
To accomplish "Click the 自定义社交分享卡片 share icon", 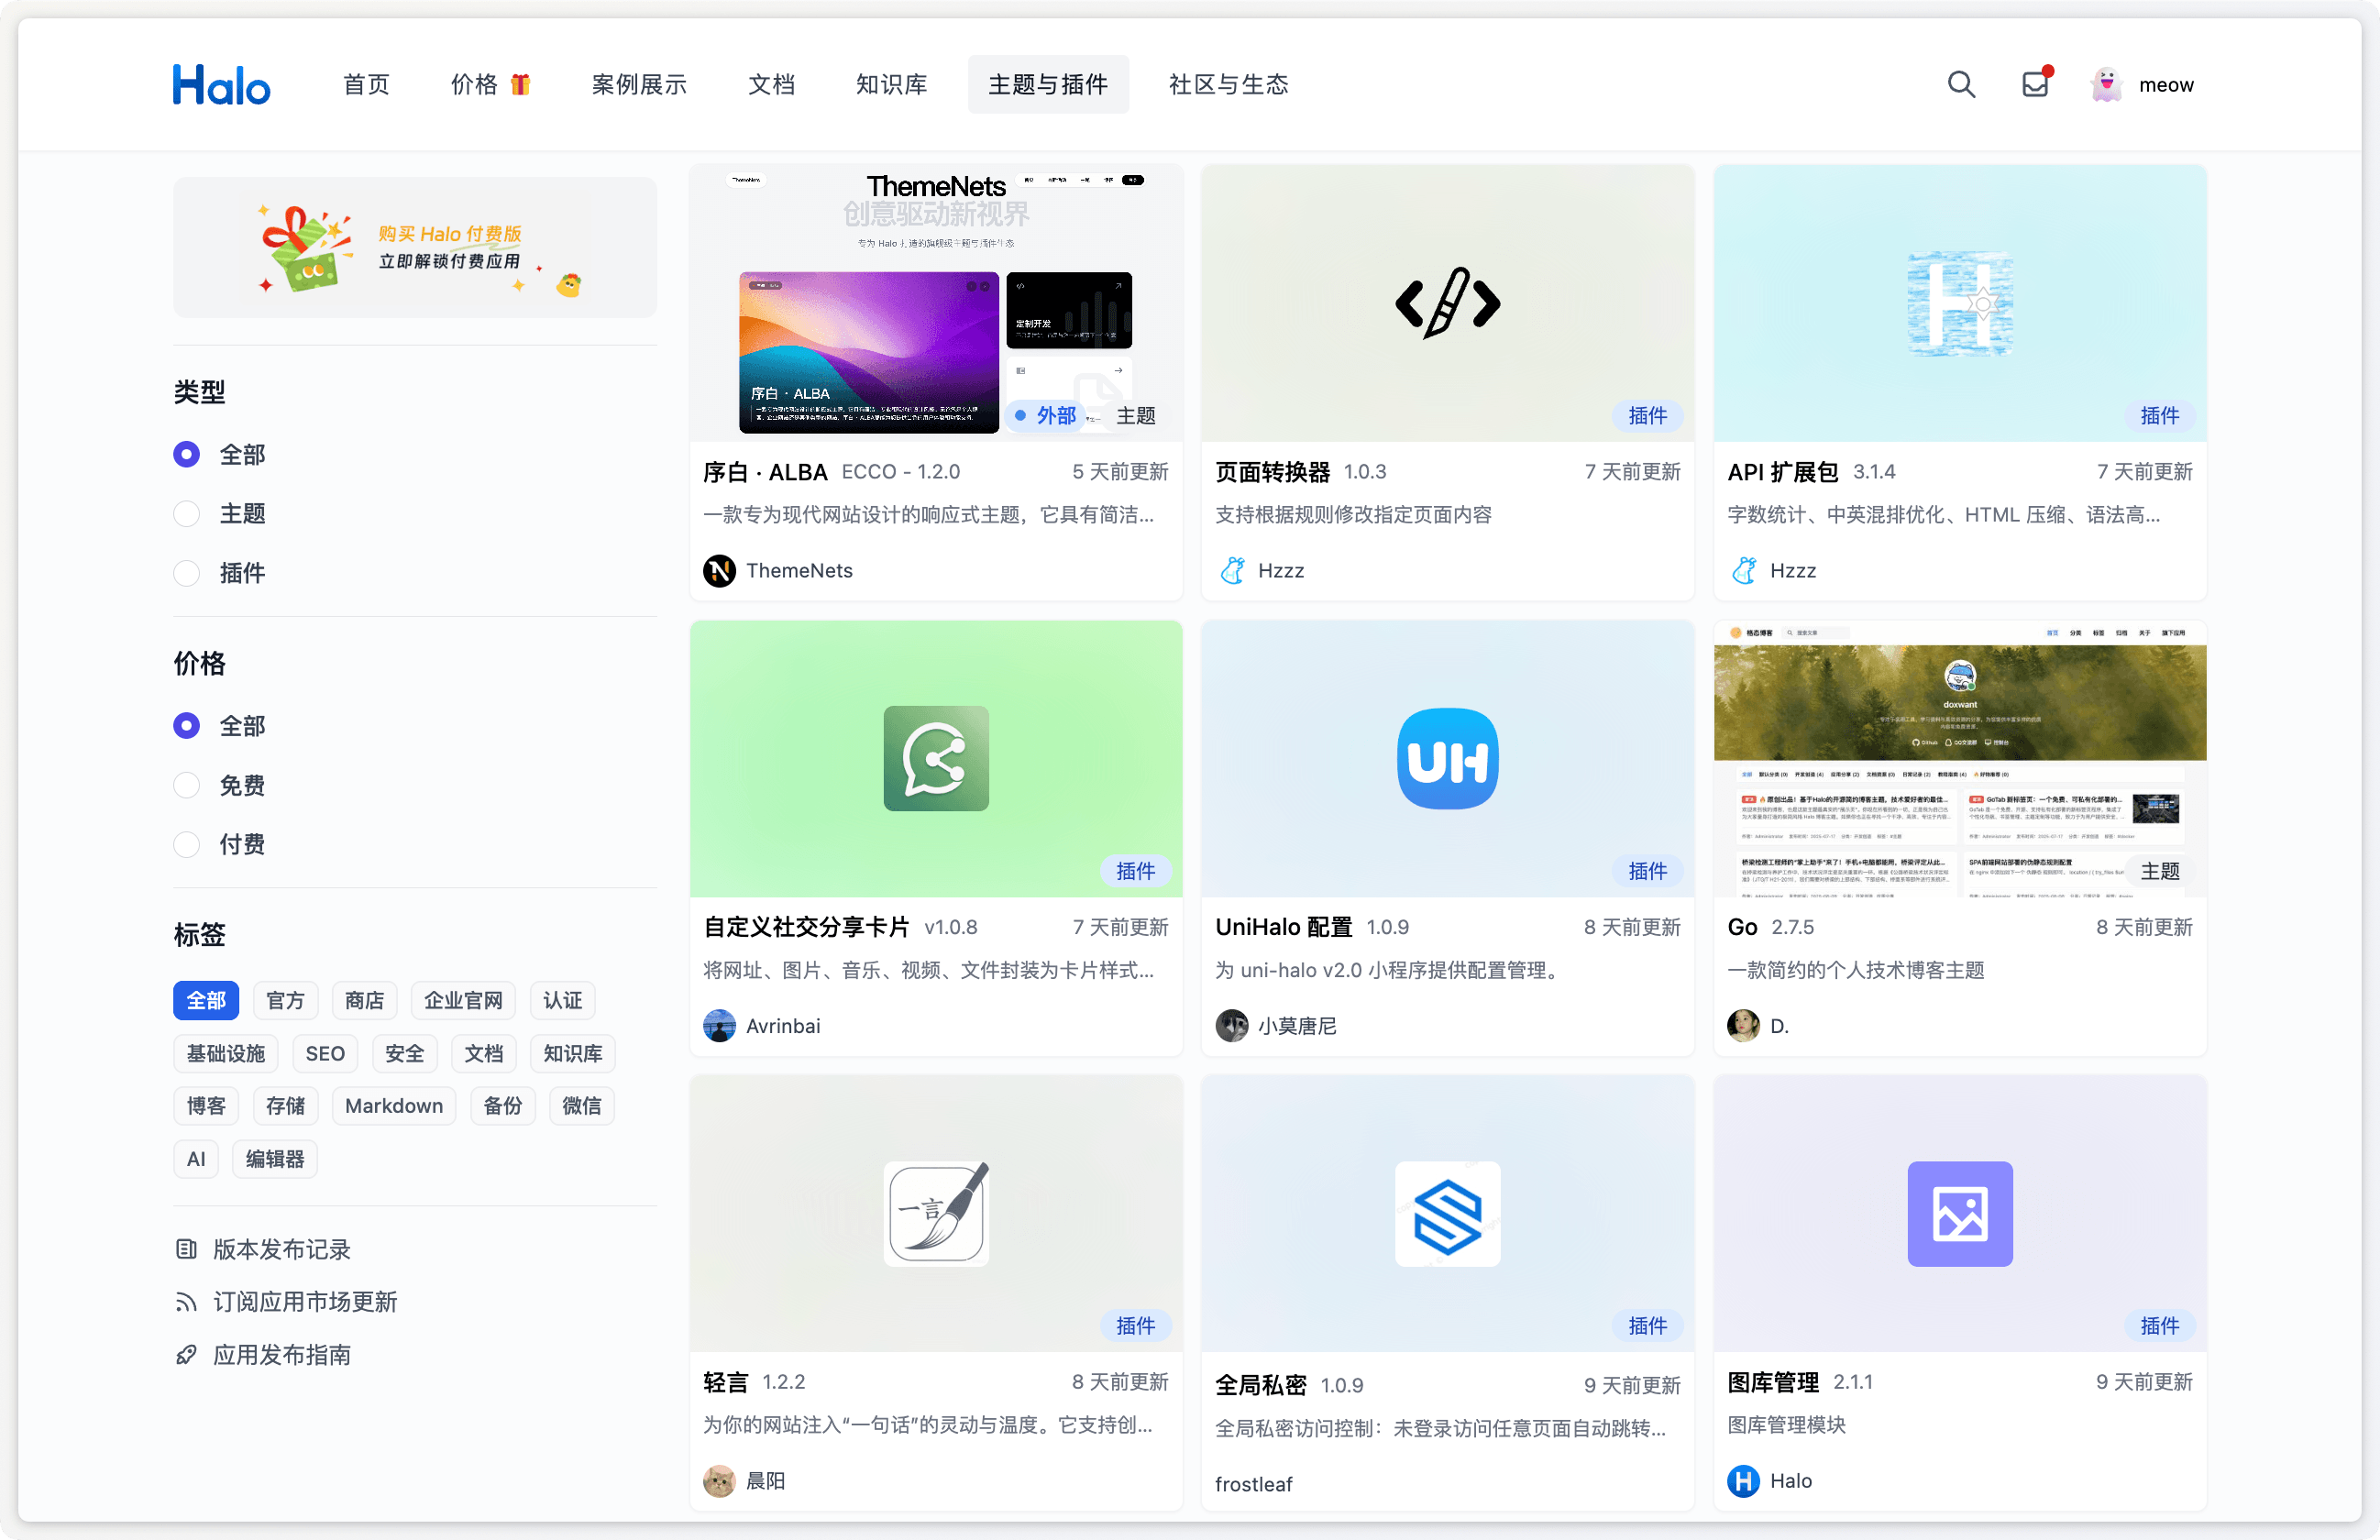I will tap(936, 758).
